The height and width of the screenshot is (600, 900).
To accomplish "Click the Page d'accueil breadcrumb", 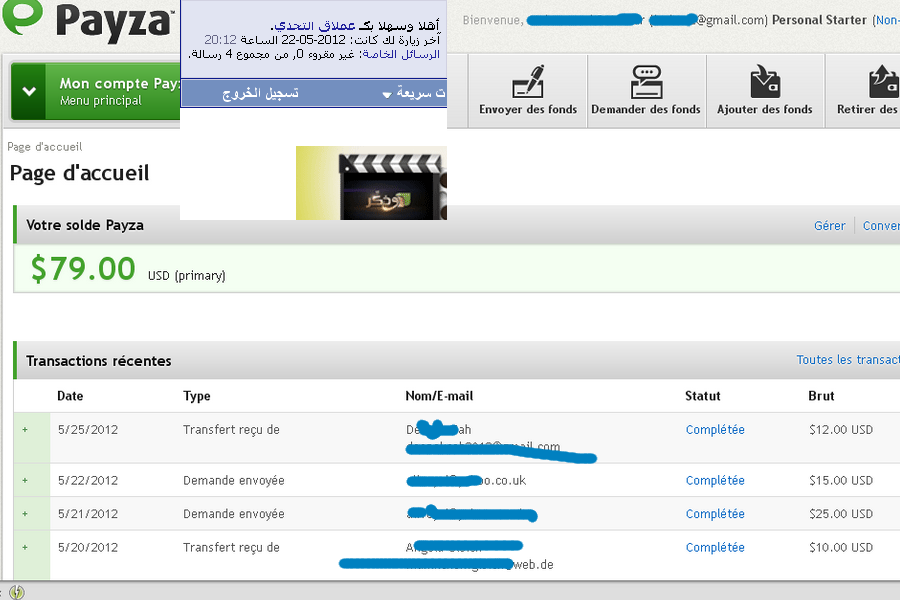I will pos(45,147).
